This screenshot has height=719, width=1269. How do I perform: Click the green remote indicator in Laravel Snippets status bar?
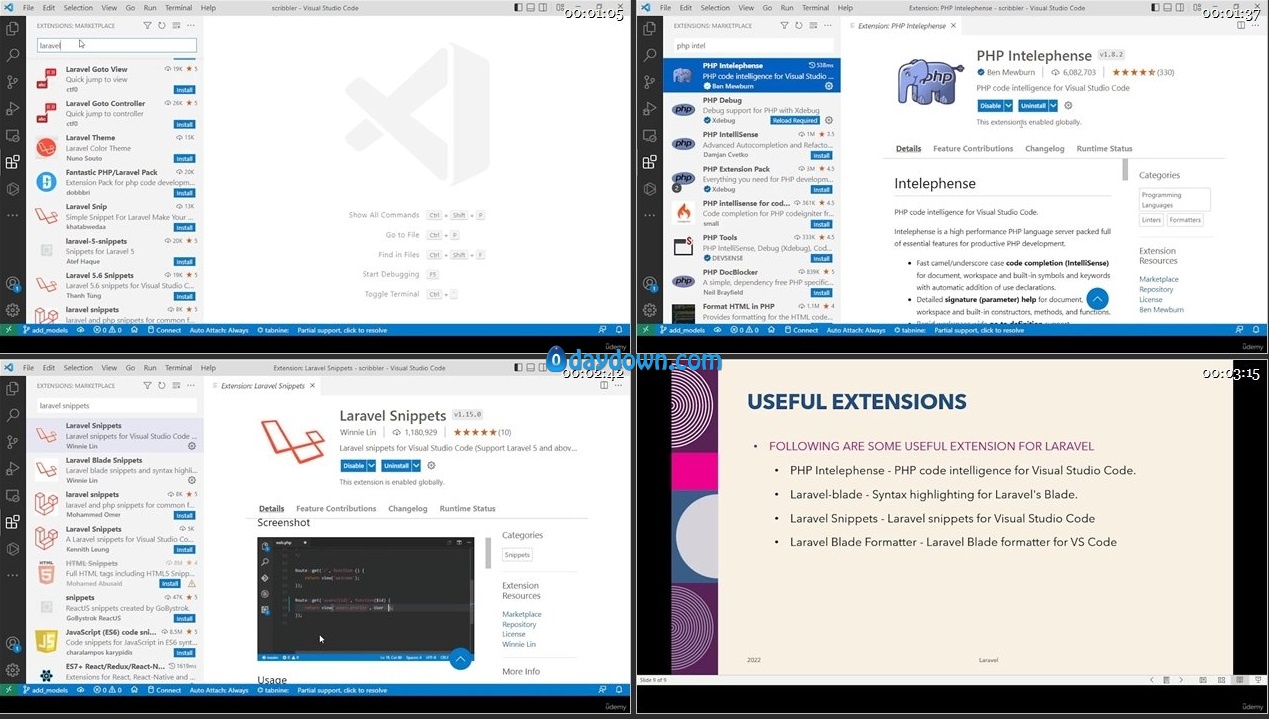[x=7, y=690]
